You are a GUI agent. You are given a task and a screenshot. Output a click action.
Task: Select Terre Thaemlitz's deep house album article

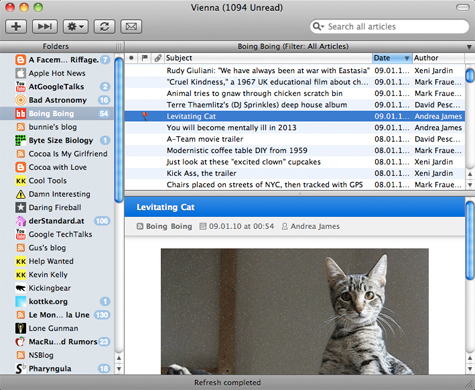295,105
